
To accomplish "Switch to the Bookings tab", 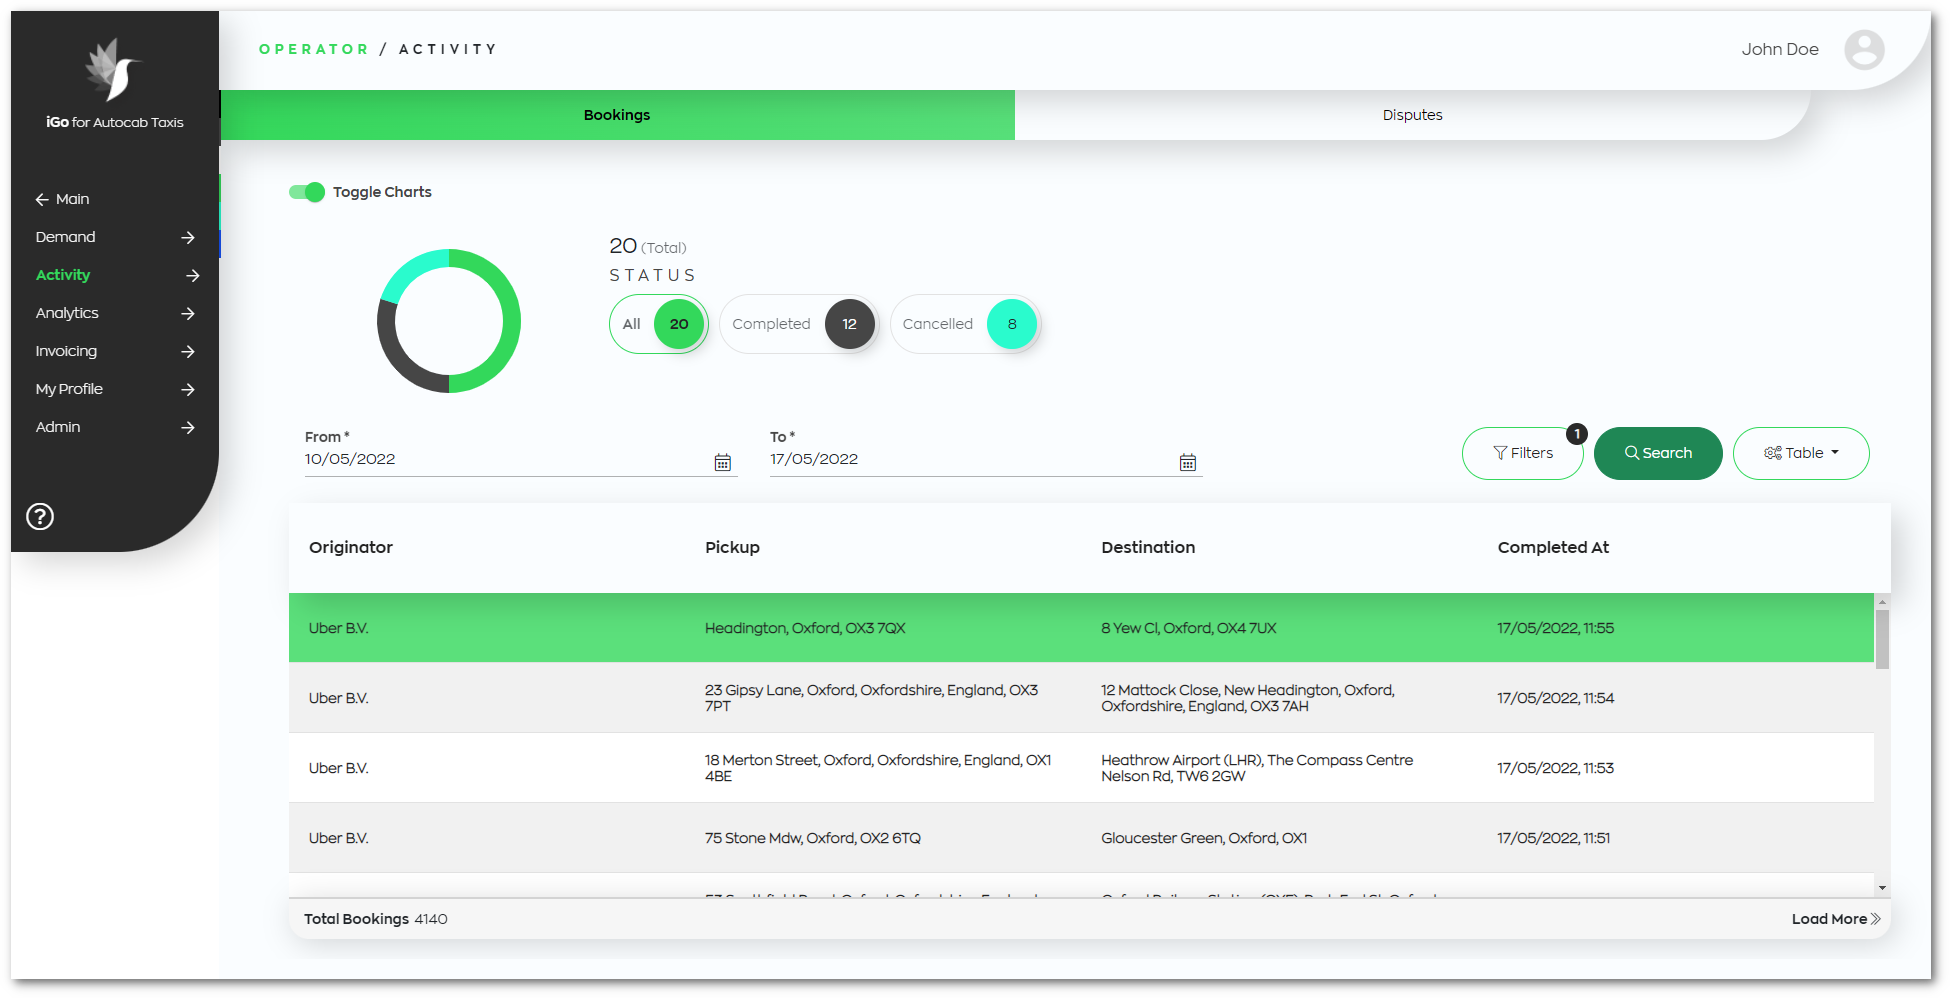I will point(617,115).
